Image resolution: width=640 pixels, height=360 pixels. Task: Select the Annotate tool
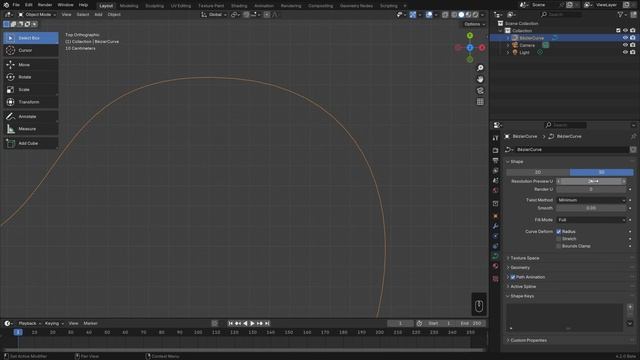[31, 116]
